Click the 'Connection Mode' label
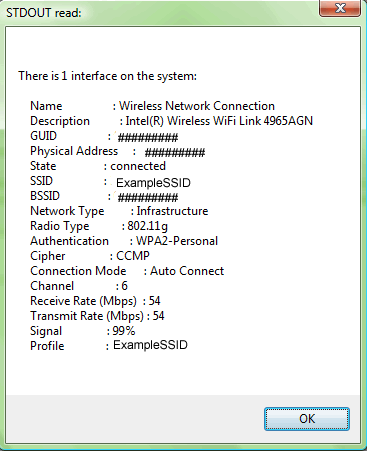The width and height of the screenshot is (367, 451). point(78,271)
